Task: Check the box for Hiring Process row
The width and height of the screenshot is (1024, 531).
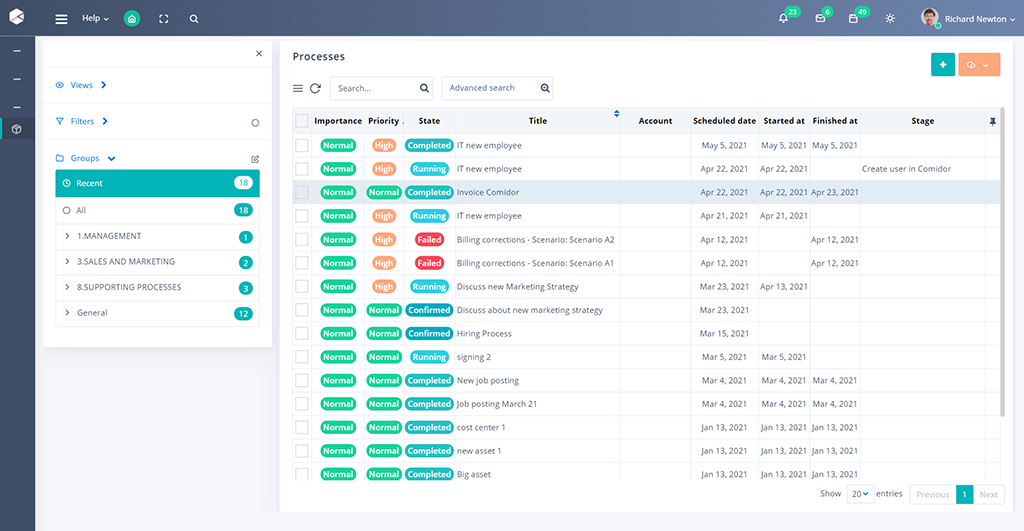Action: [302, 333]
